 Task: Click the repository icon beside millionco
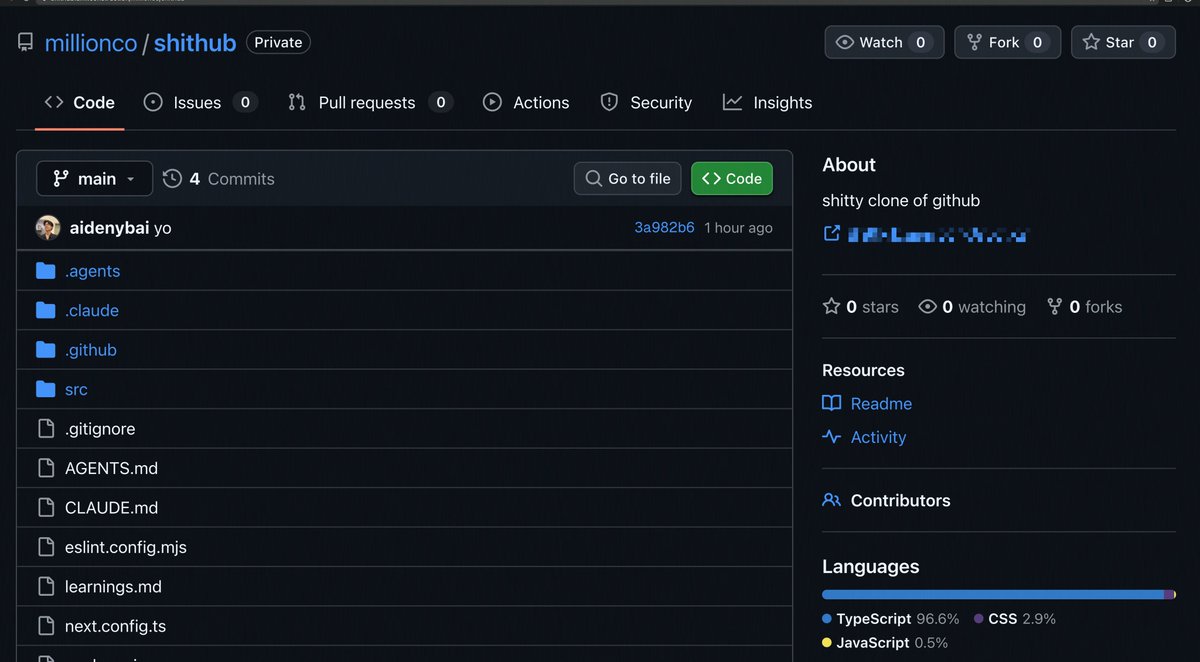pos(25,43)
